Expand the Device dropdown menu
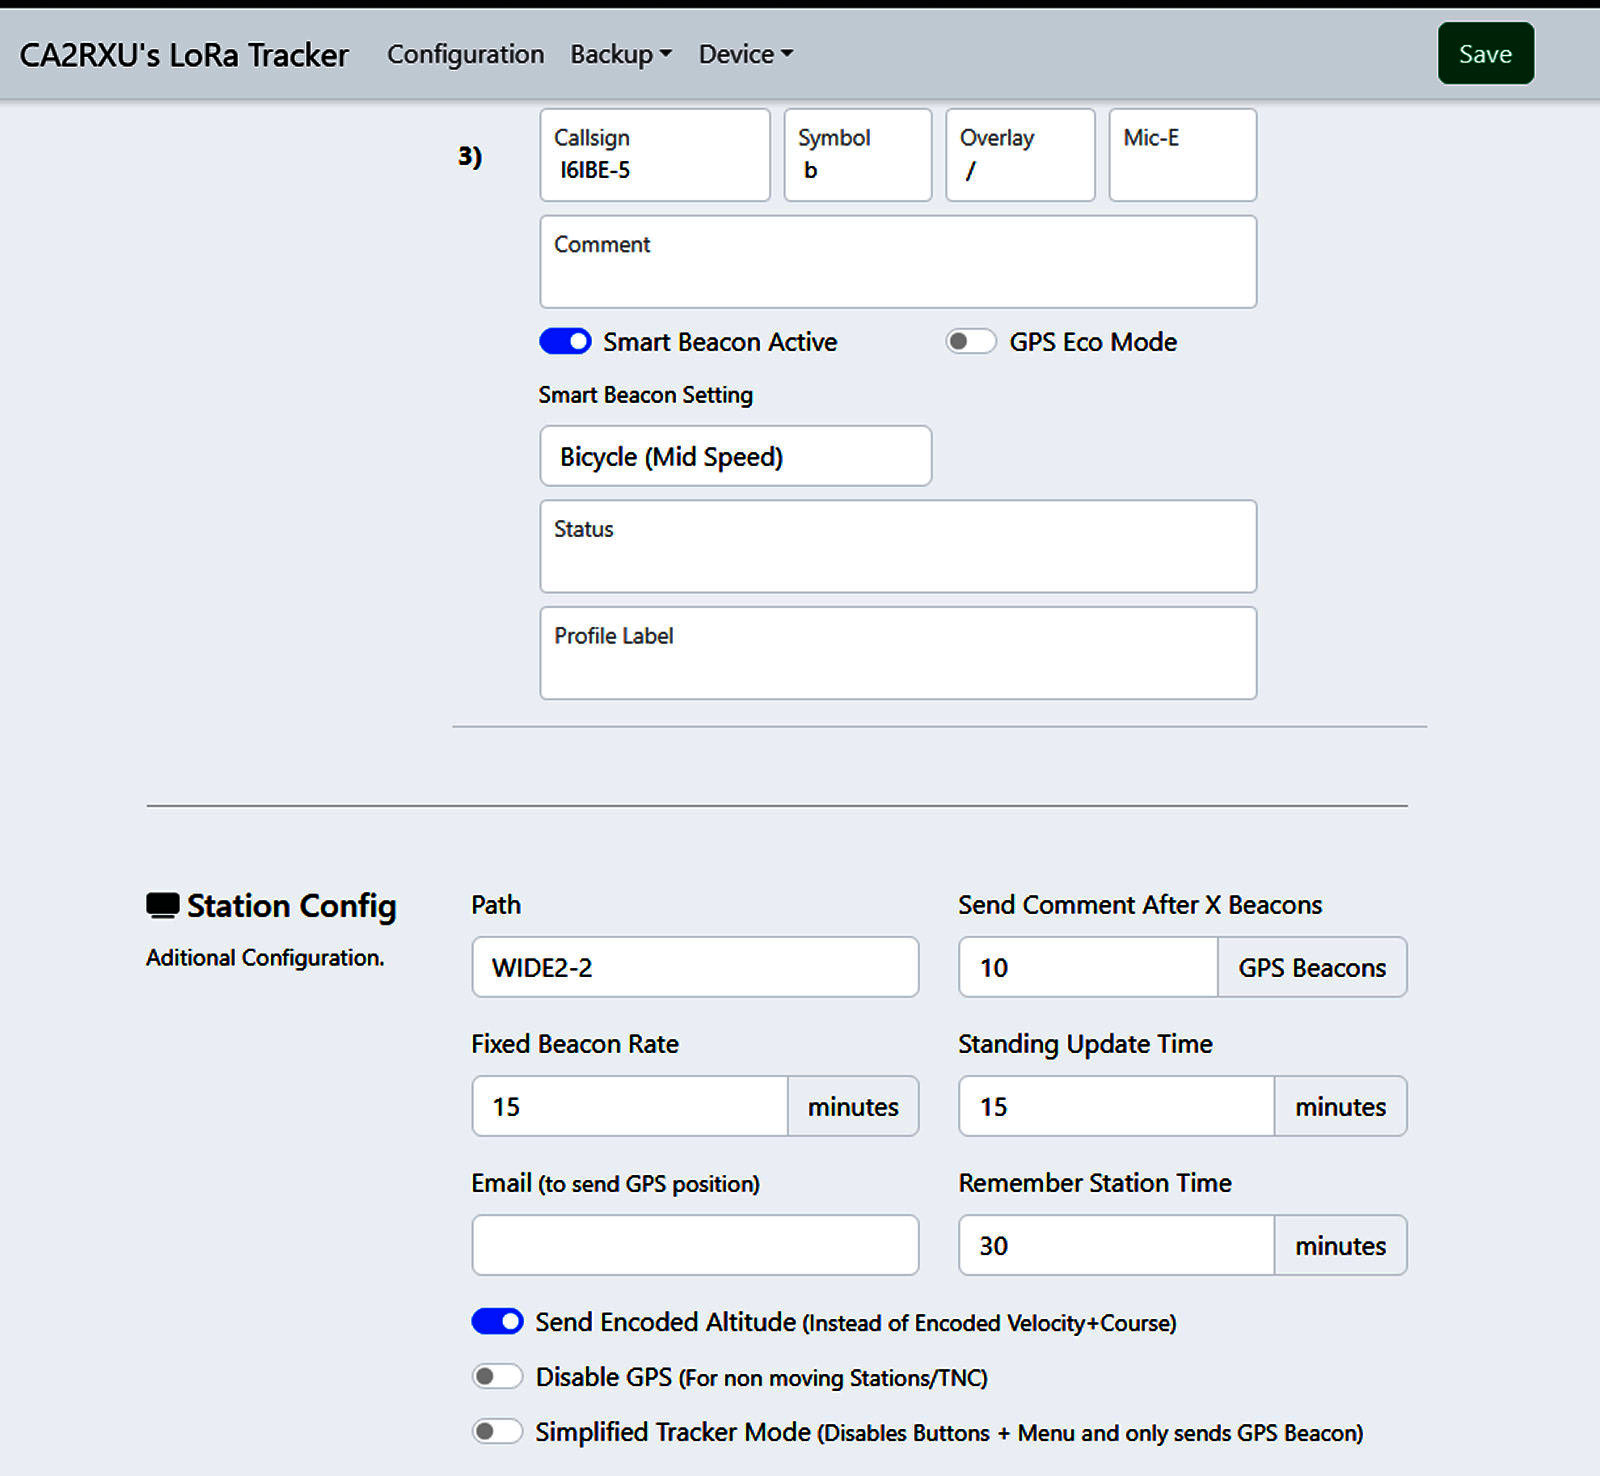The width and height of the screenshot is (1600, 1476). pyautogui.click(x=745, y=54)
